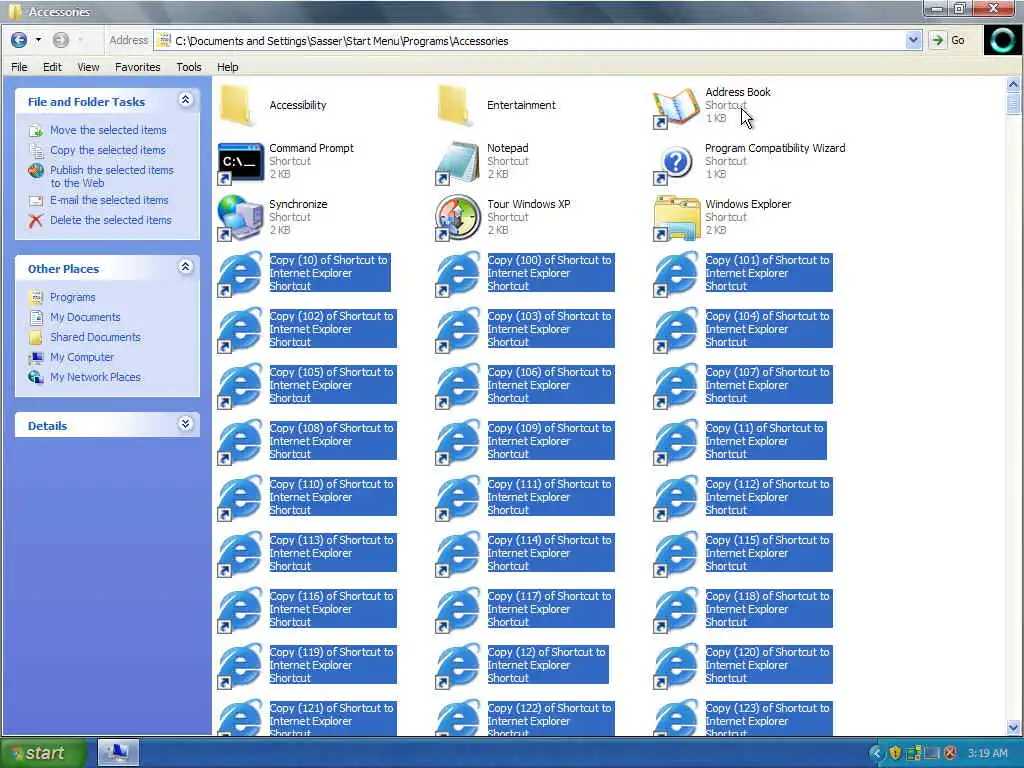Click E-mail the selected items
Image resolution: width=1024 pixels, height=768 pixels.
(x=109, y=200)
